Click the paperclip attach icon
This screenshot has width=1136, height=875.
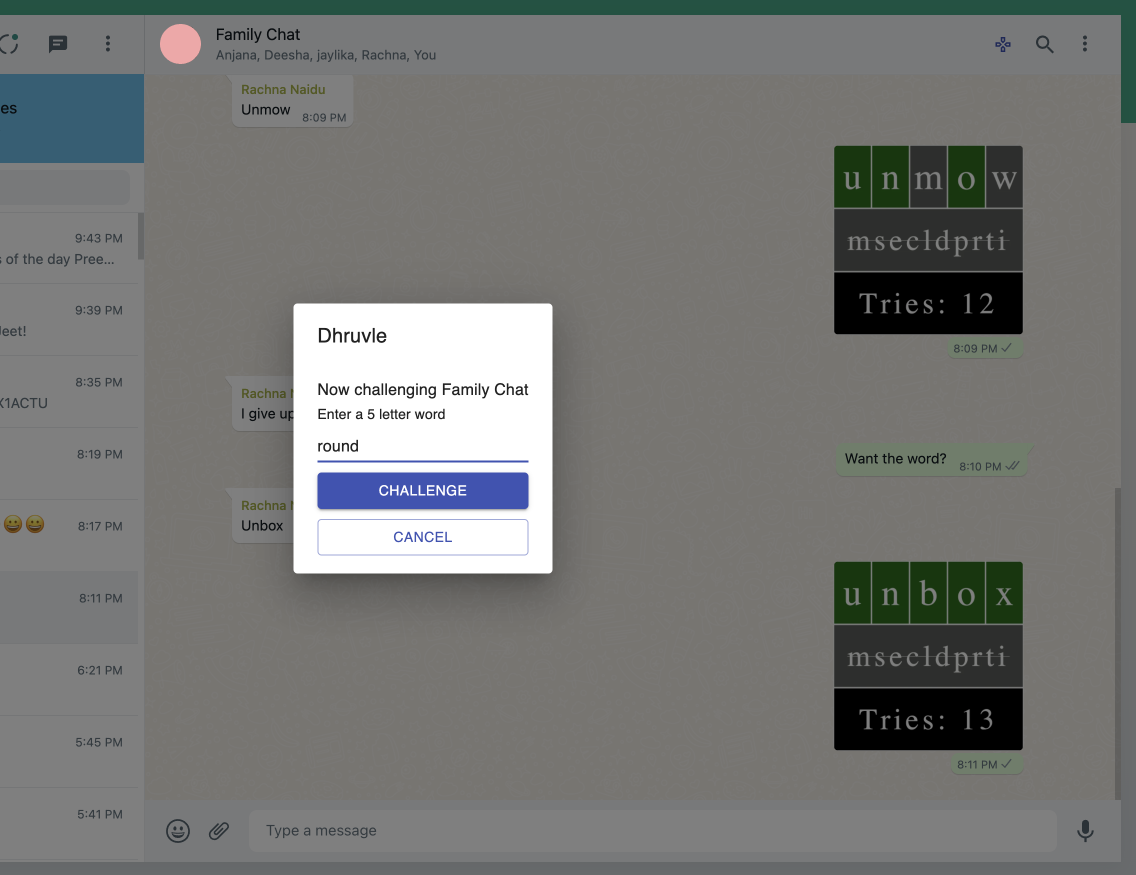219,830
